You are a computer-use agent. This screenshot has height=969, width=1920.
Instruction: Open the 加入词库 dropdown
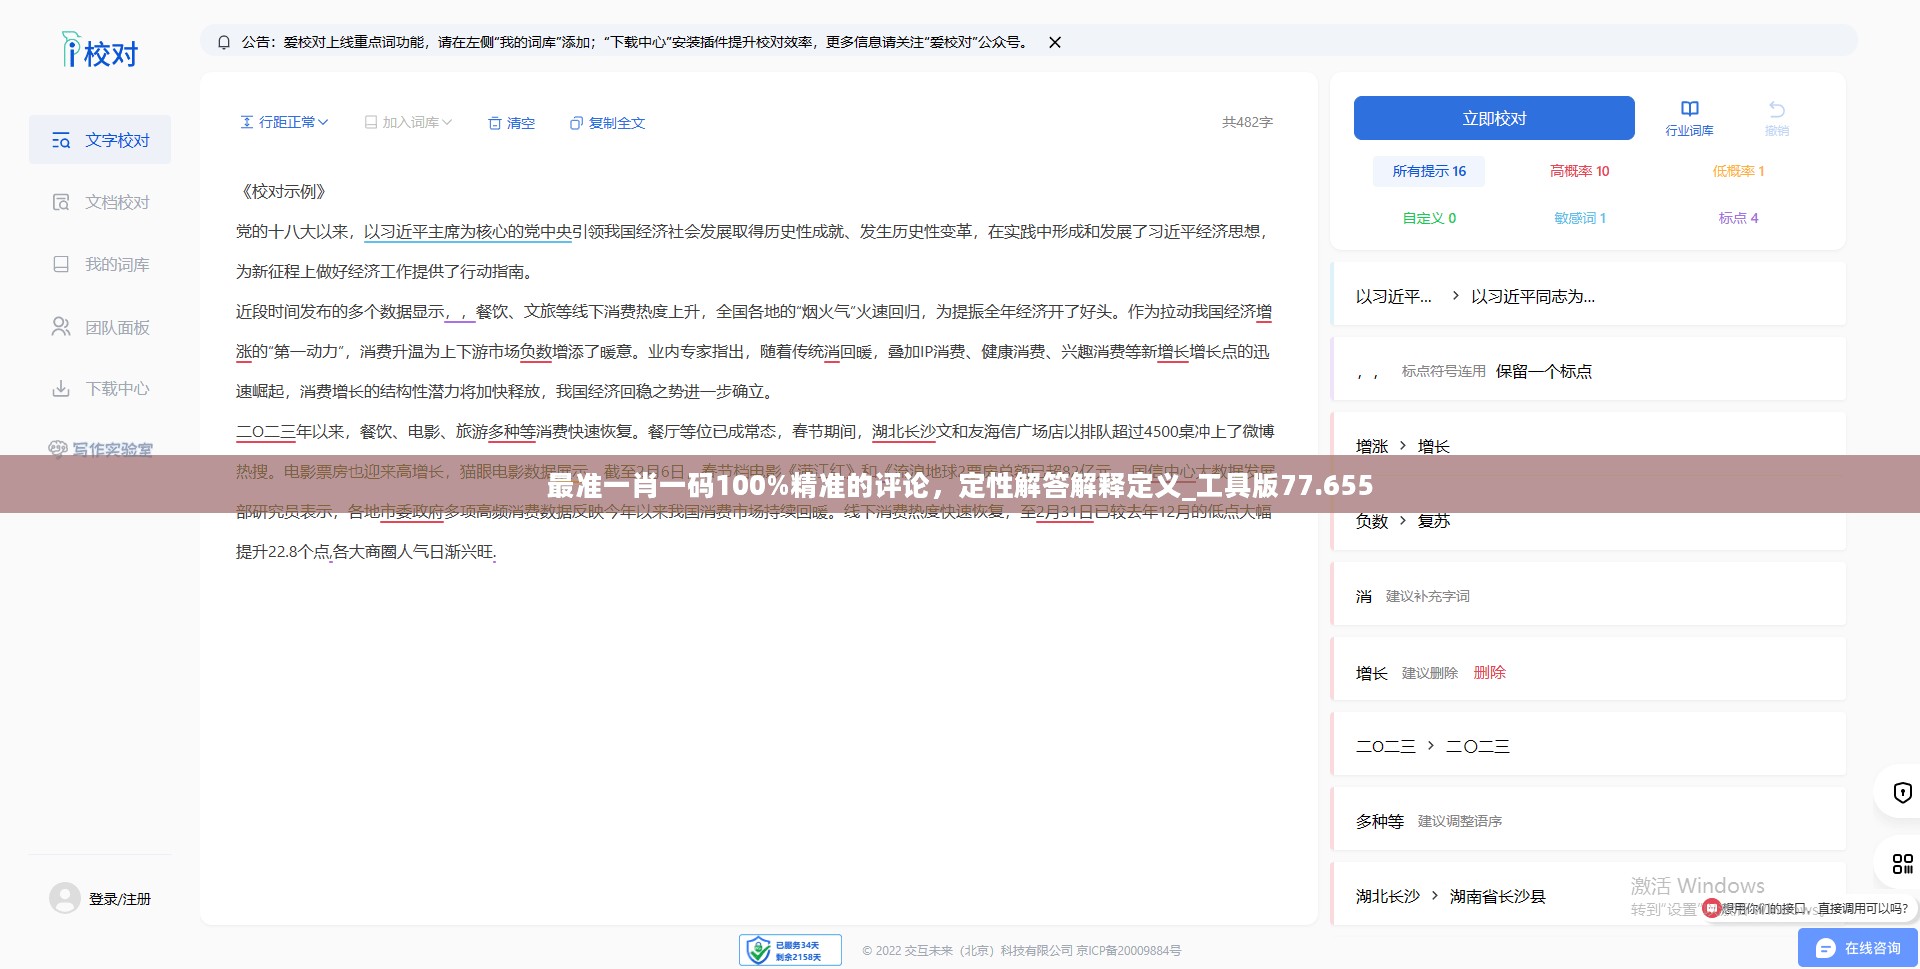pos(408,122)
